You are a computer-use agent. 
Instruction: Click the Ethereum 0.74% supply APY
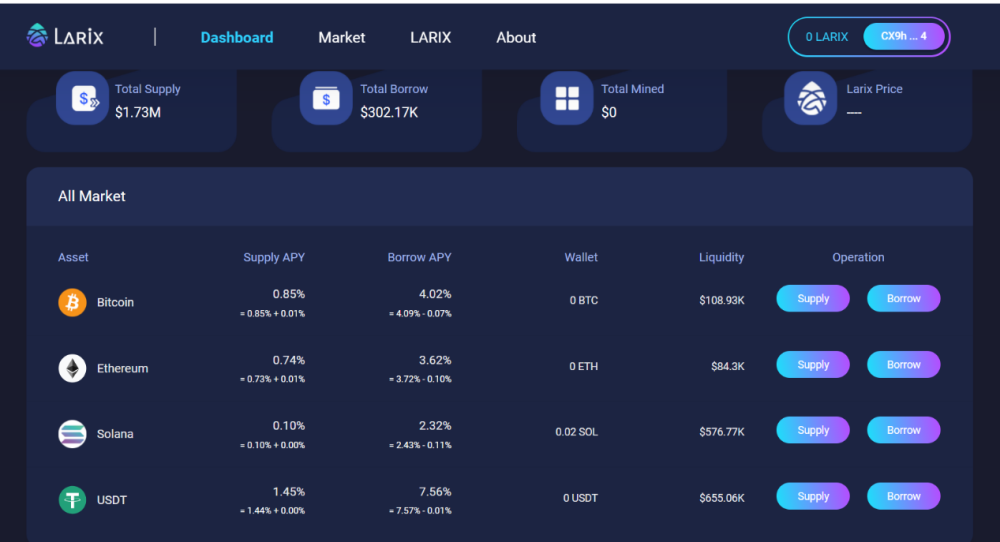click(x=289, y=360)
